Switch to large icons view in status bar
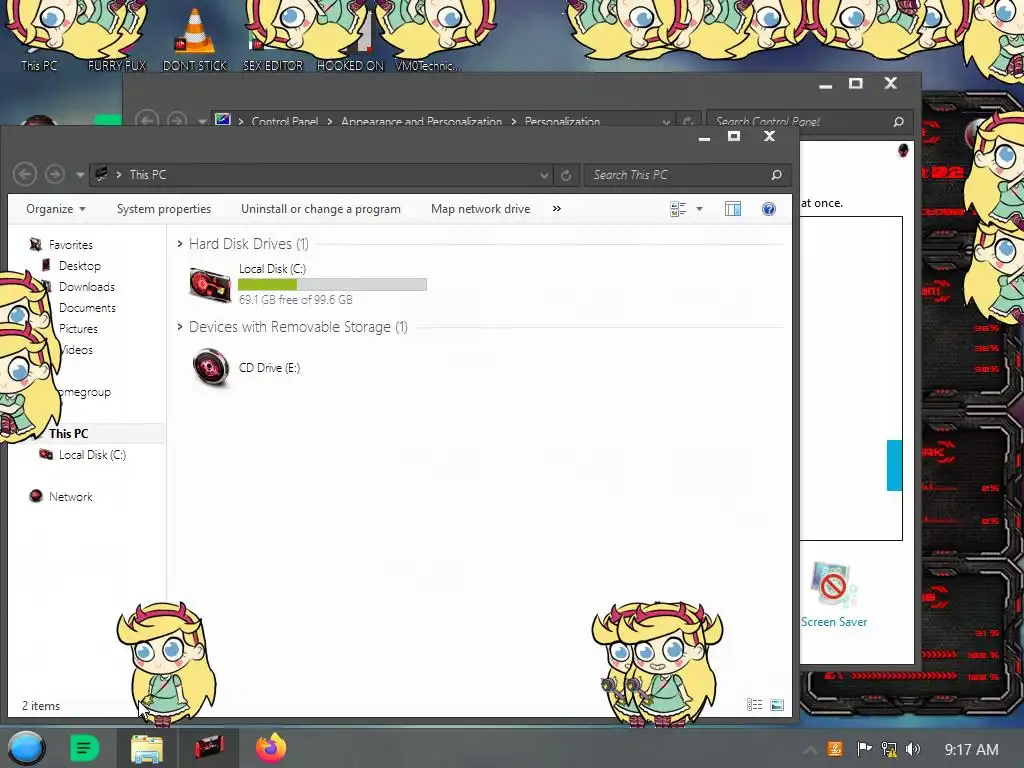Image resolution: width=1024 pixels, height=768 pixels. tap(776, 705)
